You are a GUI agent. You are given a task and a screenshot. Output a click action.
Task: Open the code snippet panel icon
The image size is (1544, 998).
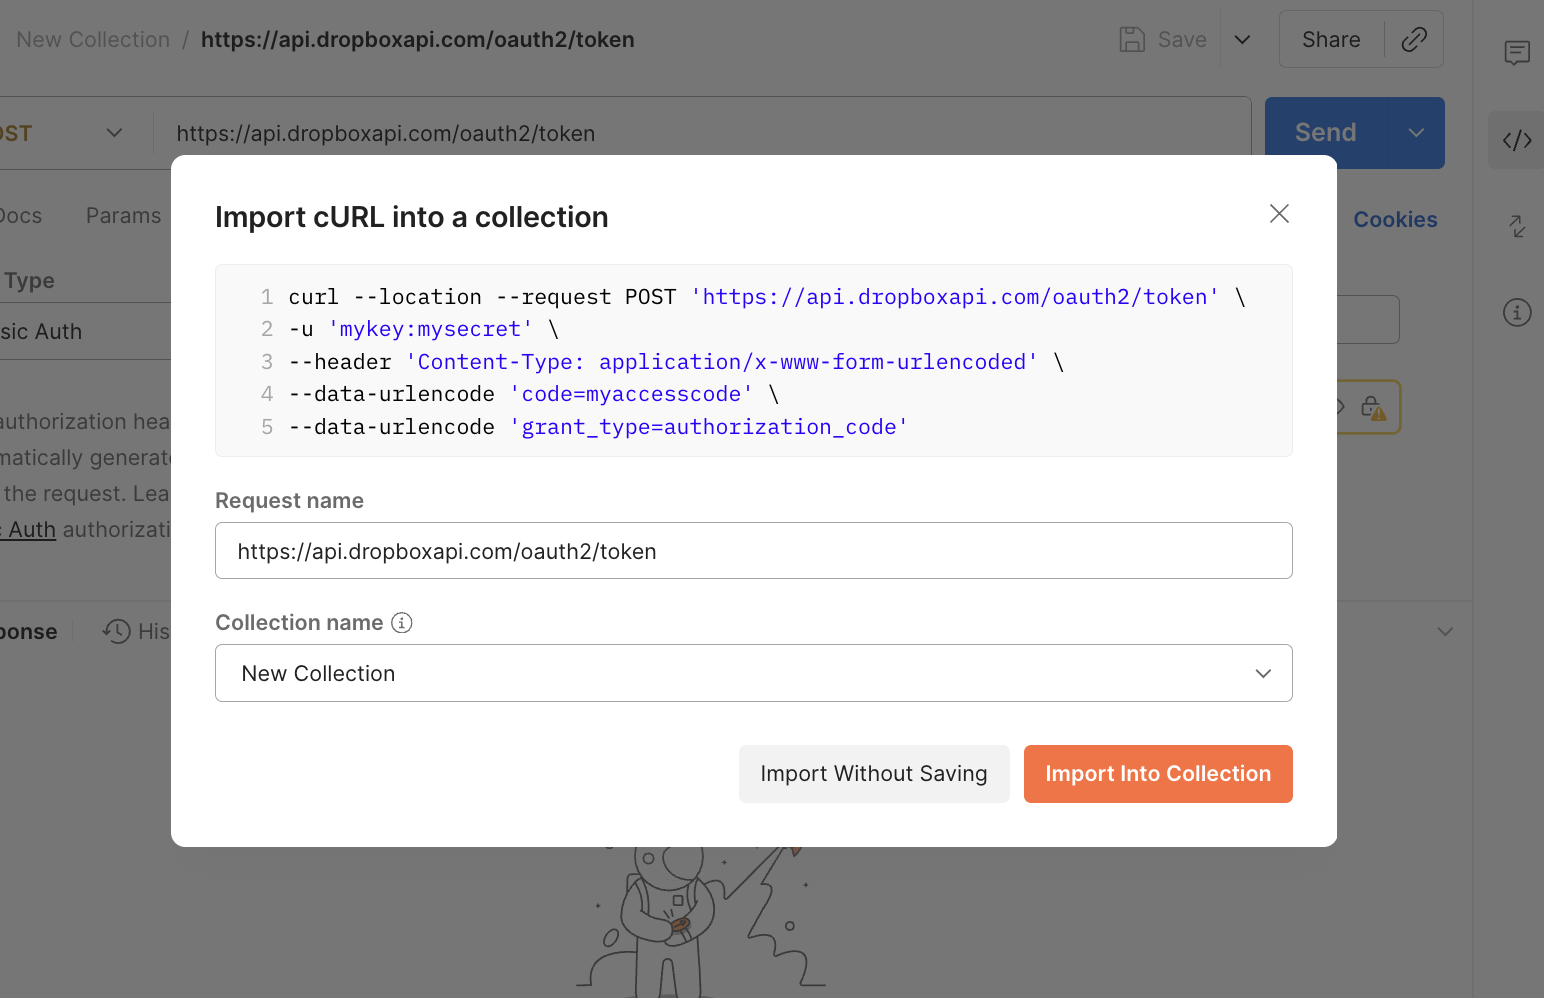click(1516, 140)
